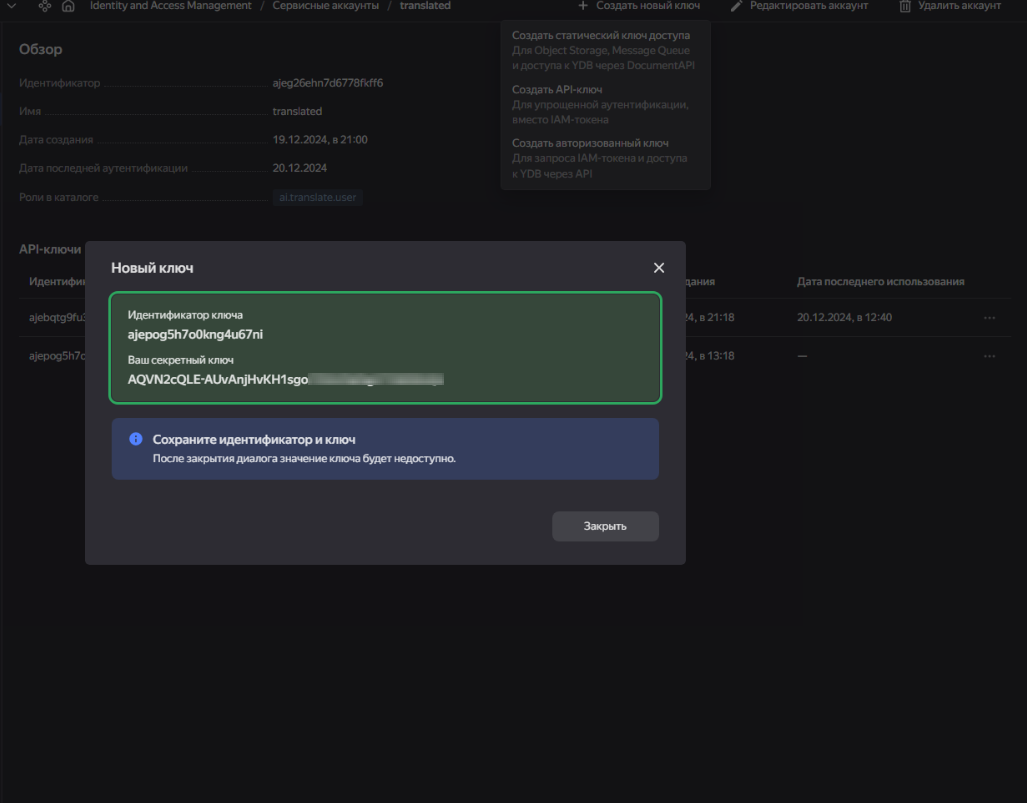1027x803 pixels.
Task: Click the trash icon for Удалить аккаунт
Action: (905, 6)
